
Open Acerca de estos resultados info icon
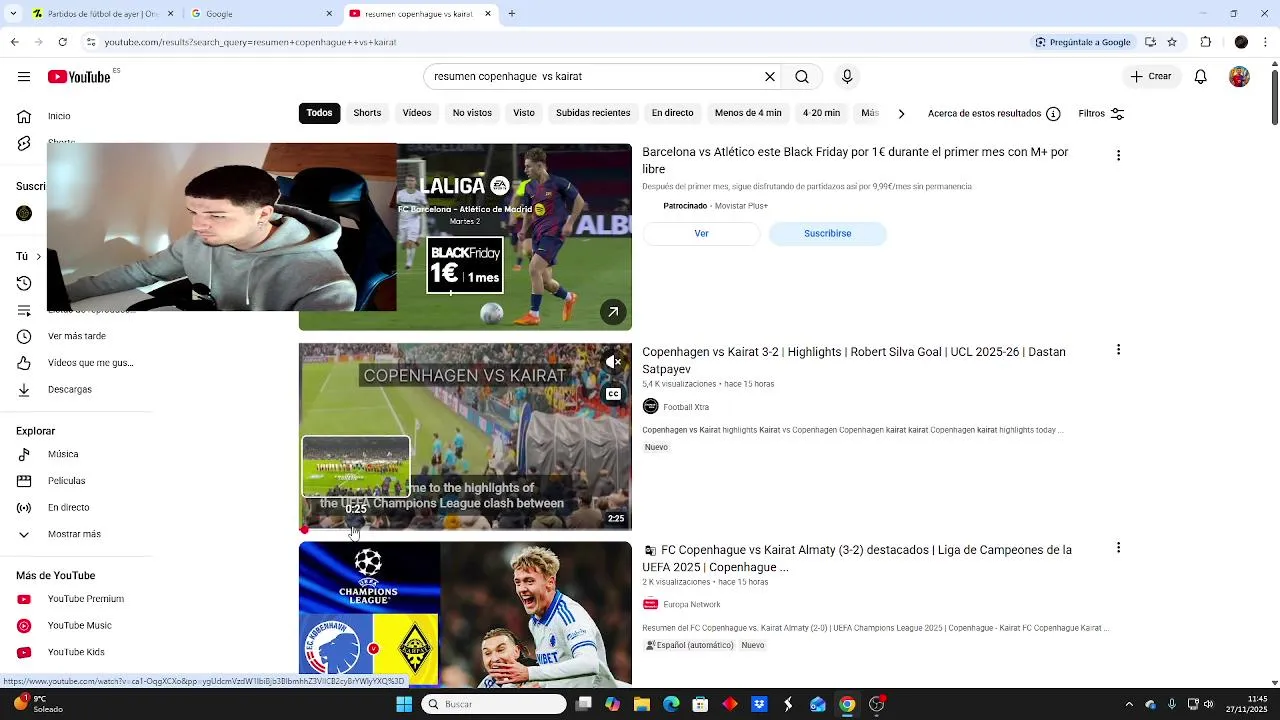[x=1053, y=114]
